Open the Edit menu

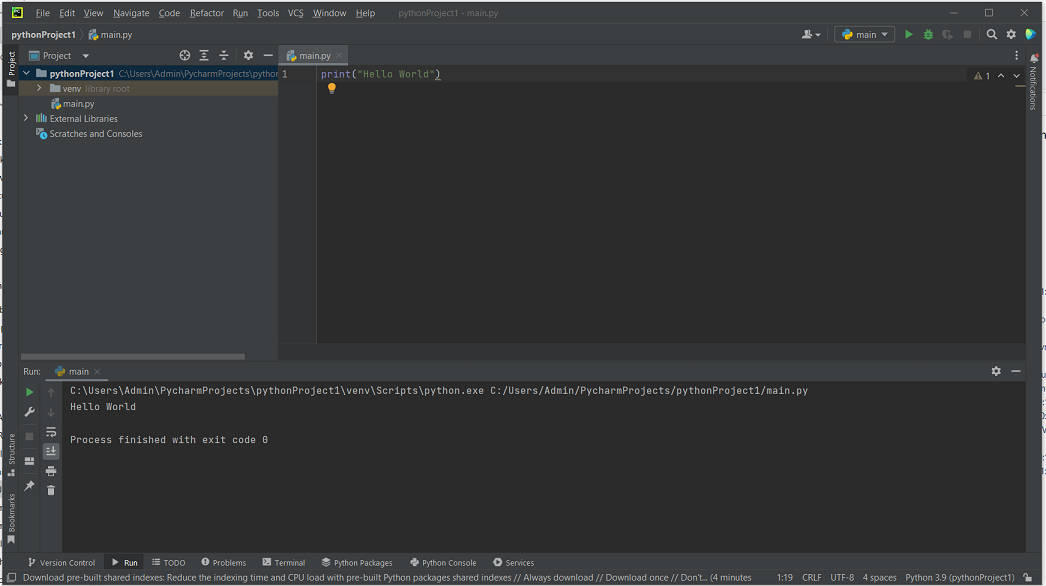coord(67,13)
